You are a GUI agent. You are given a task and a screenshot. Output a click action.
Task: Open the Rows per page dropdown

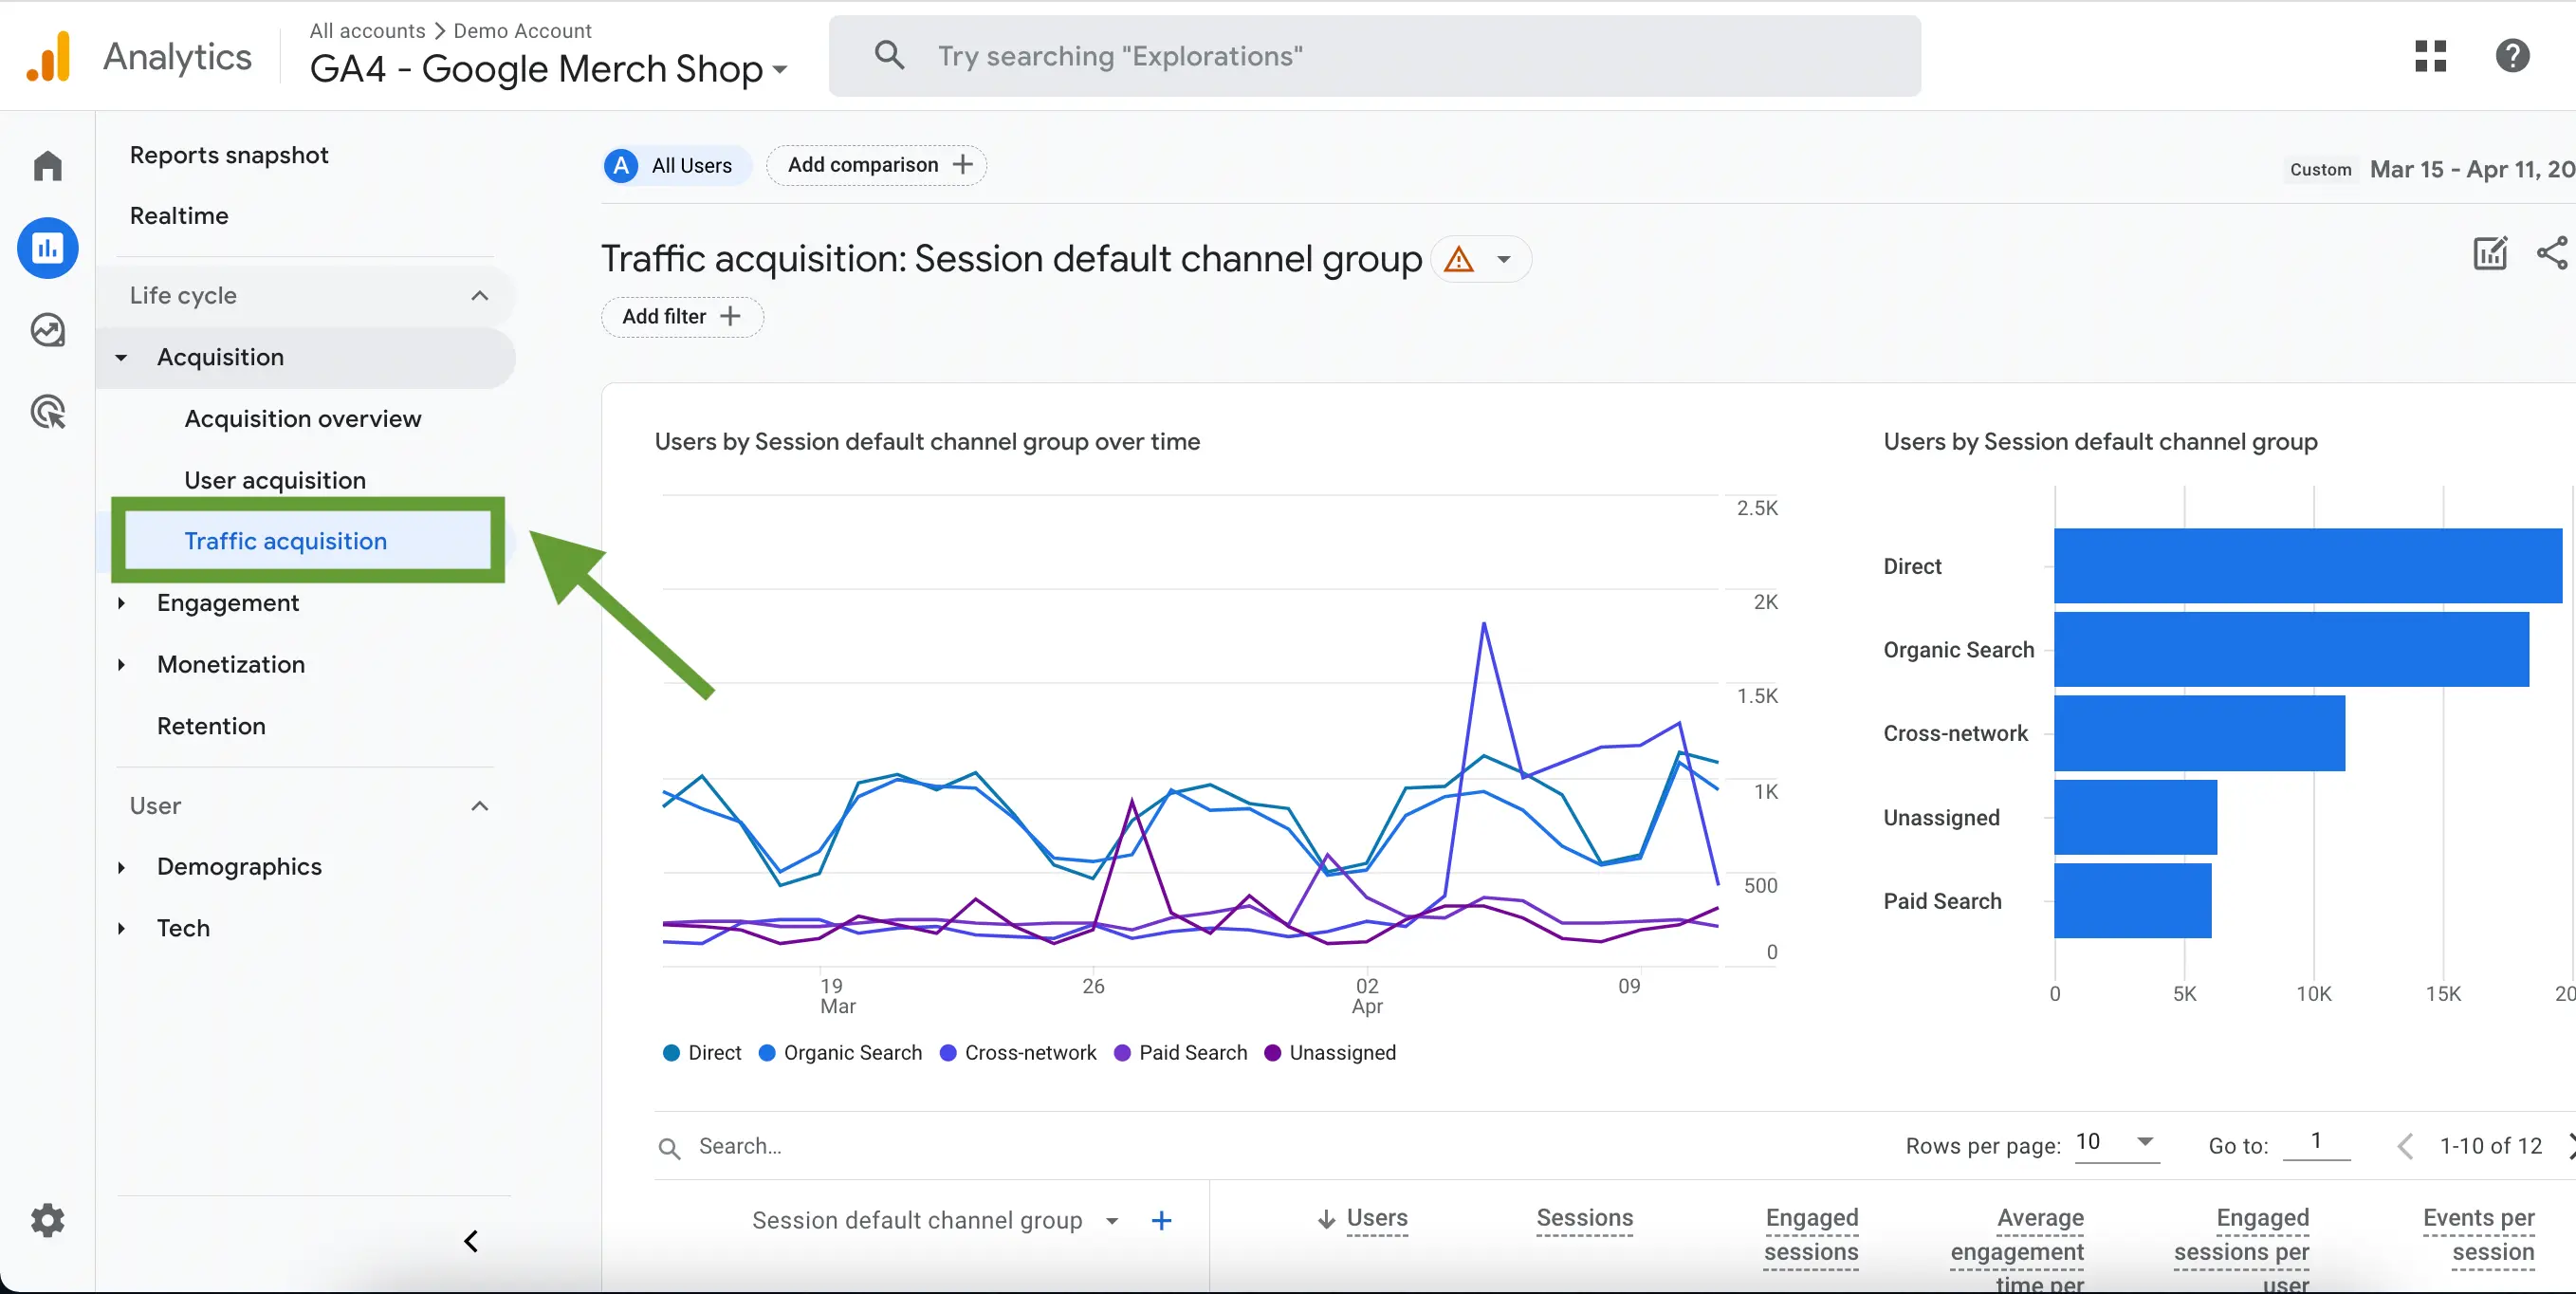point(2113,1144)
